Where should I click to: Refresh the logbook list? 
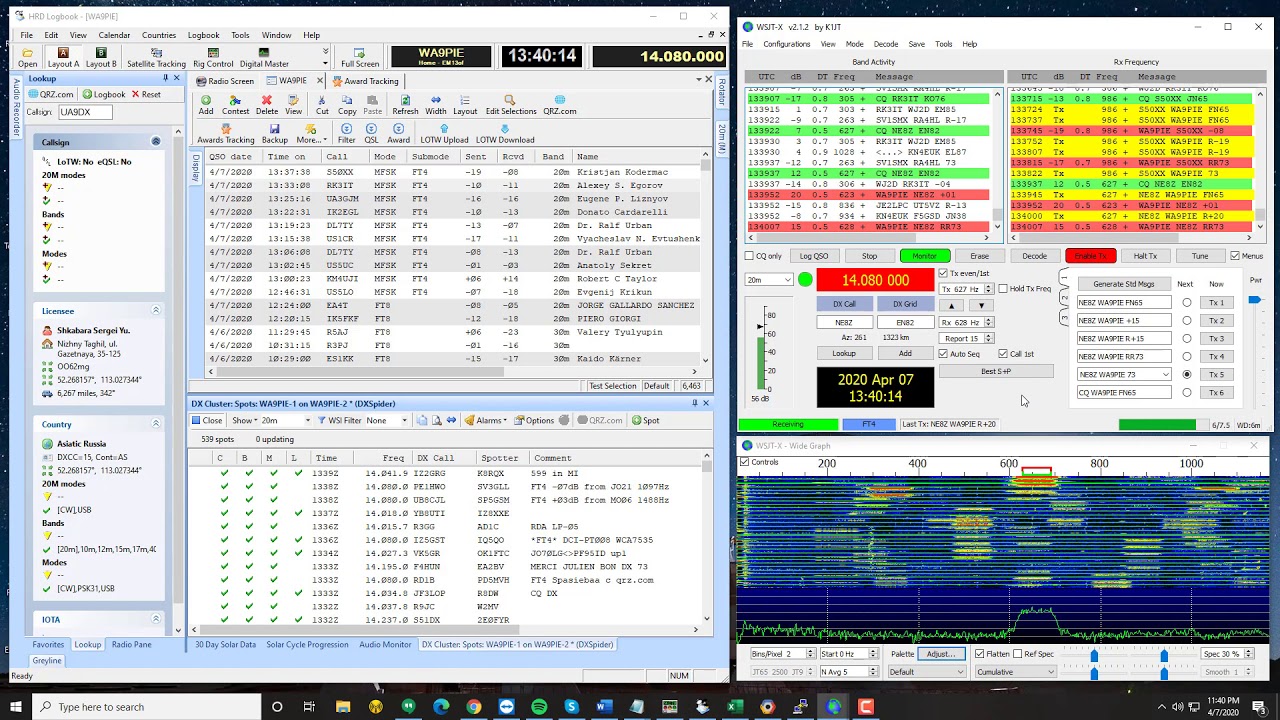(x=405, y=105)
